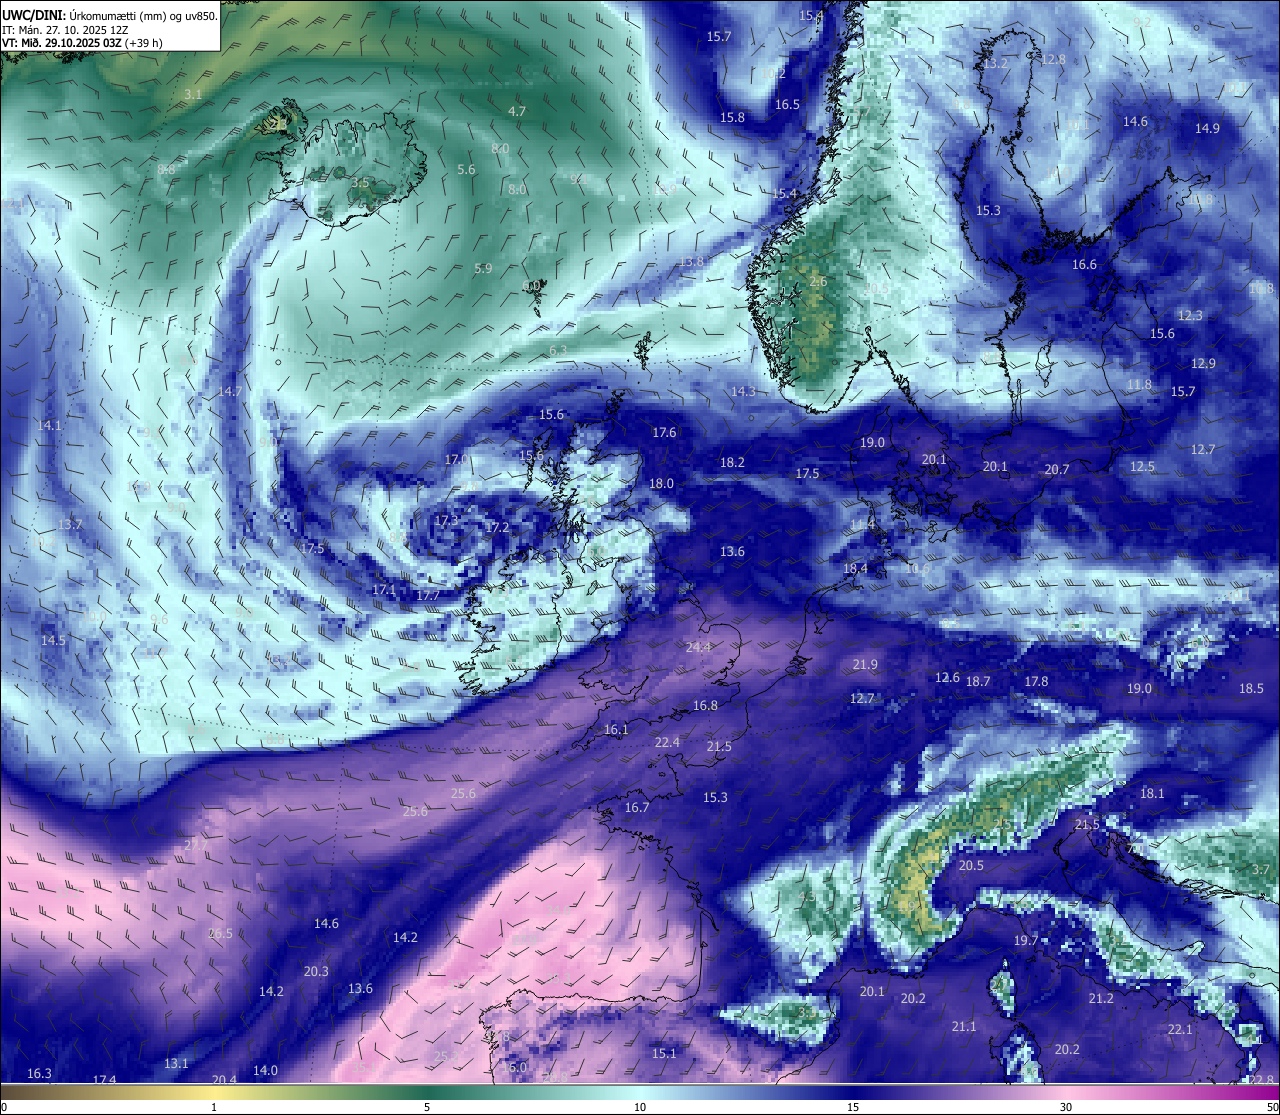Select the 22.4 value near the Channel
Viewport: 1280px width, 1115px height.
[x=667, y=742]
